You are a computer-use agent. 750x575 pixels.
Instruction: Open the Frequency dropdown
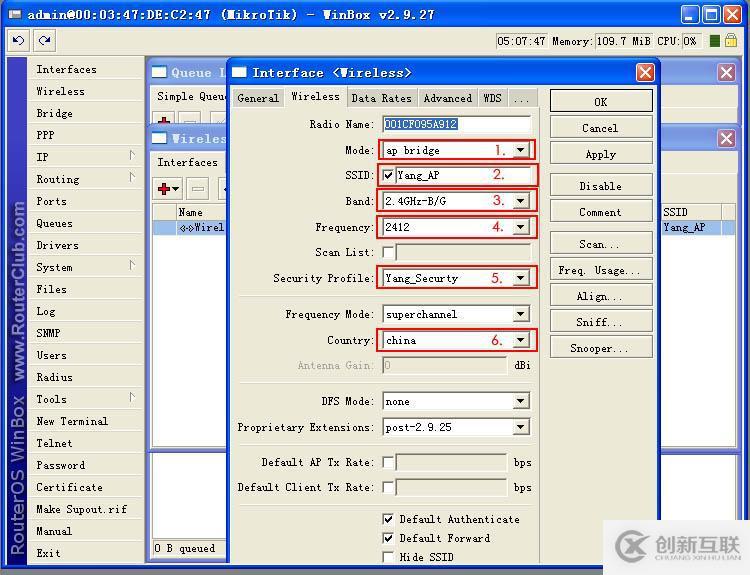click(x=520, y=227)
